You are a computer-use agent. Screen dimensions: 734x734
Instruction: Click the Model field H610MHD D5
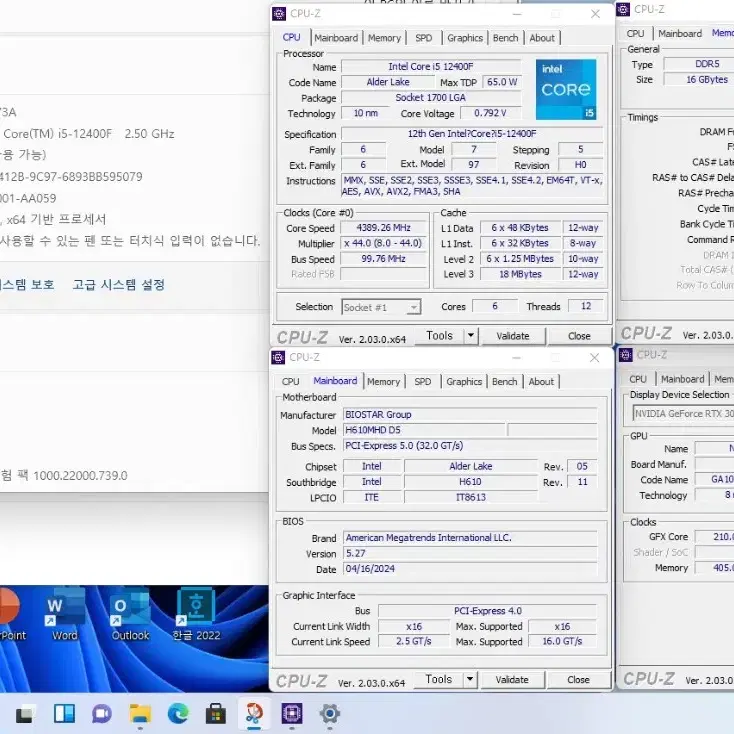click(424, 430)
